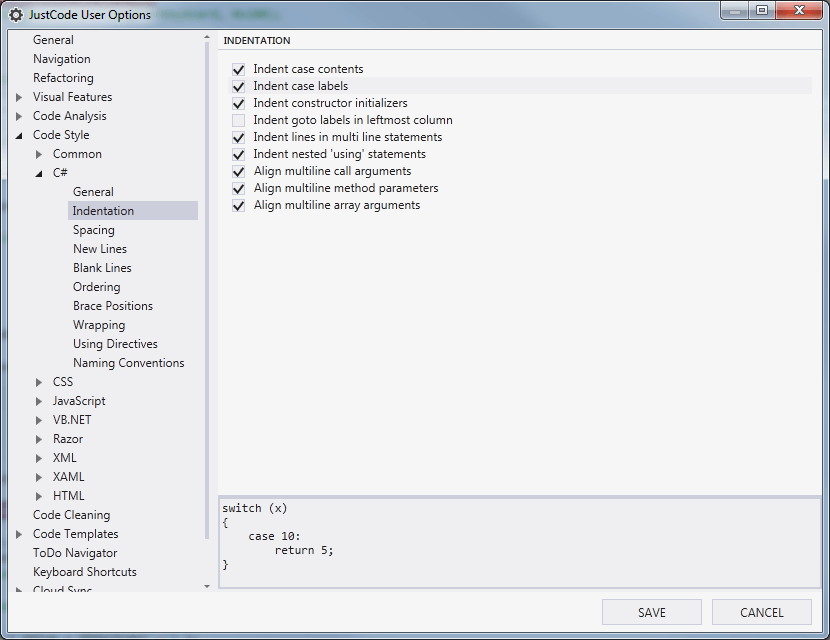Click the SAVE button
The image size is (830, 640).
pos(652,612)
